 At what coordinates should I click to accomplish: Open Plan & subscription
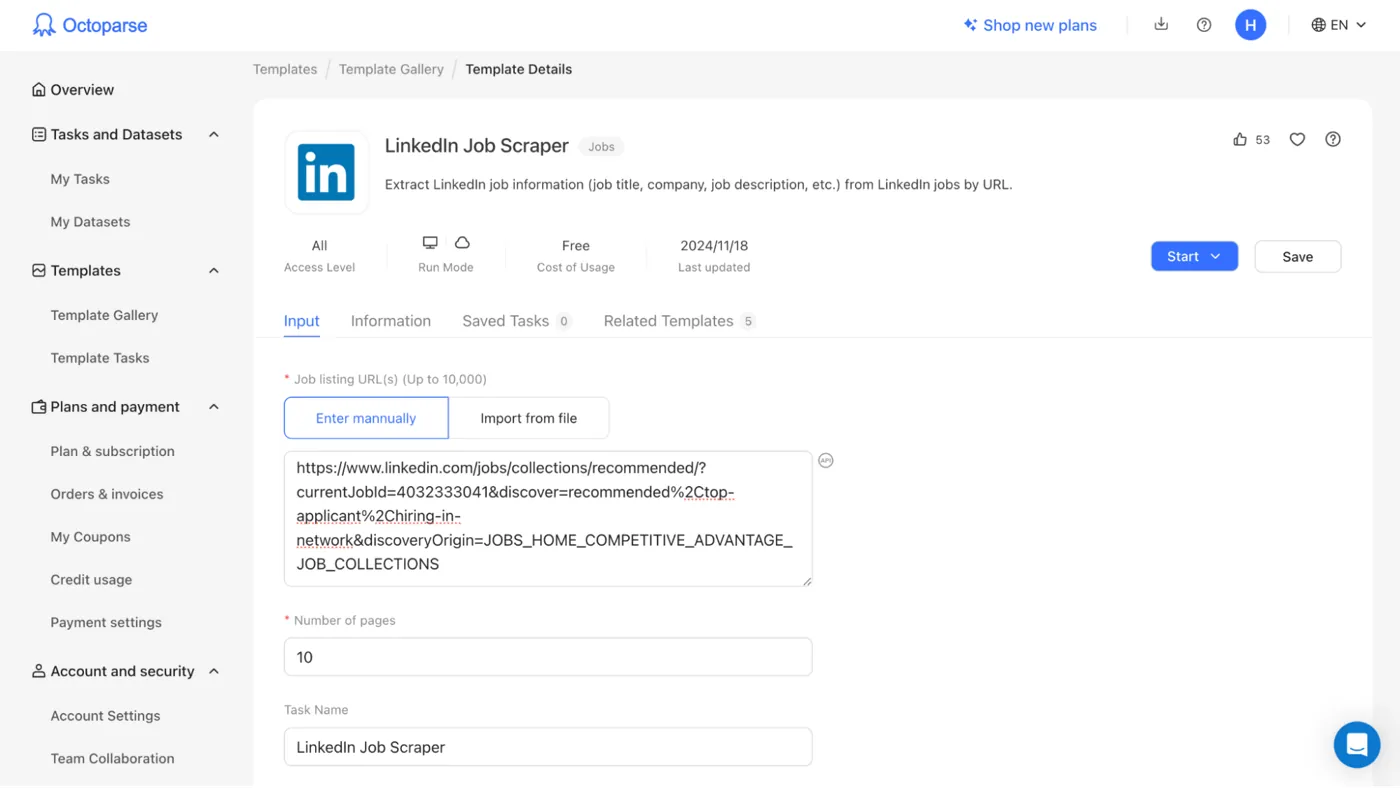pyautogui.click(x=113, y=451)
